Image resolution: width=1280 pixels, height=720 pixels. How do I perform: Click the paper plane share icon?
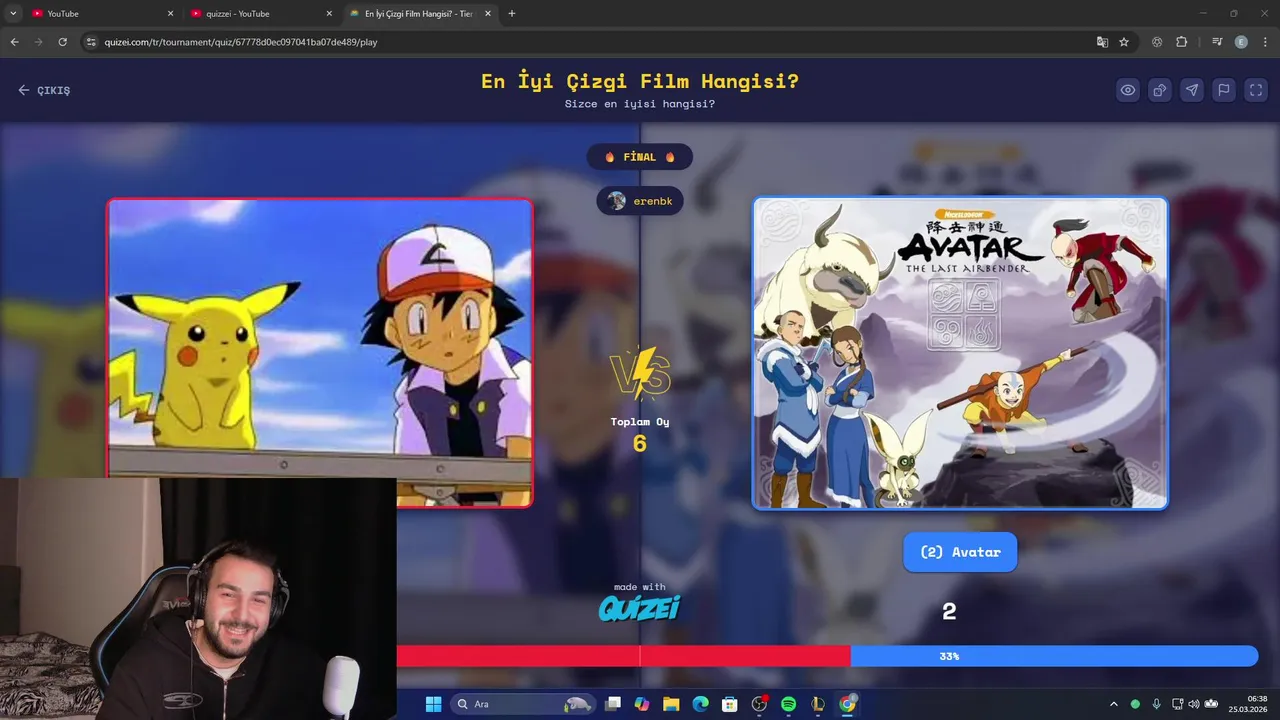[x=1192, y=90]
